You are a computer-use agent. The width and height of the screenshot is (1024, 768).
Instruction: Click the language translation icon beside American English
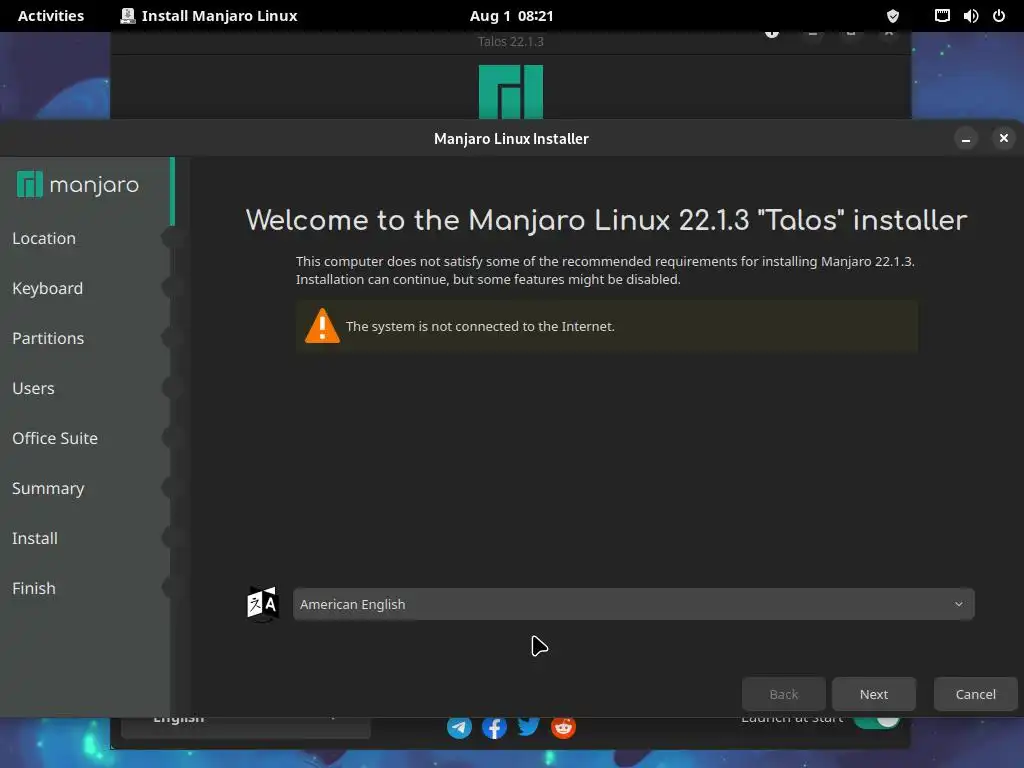(263, 604)
